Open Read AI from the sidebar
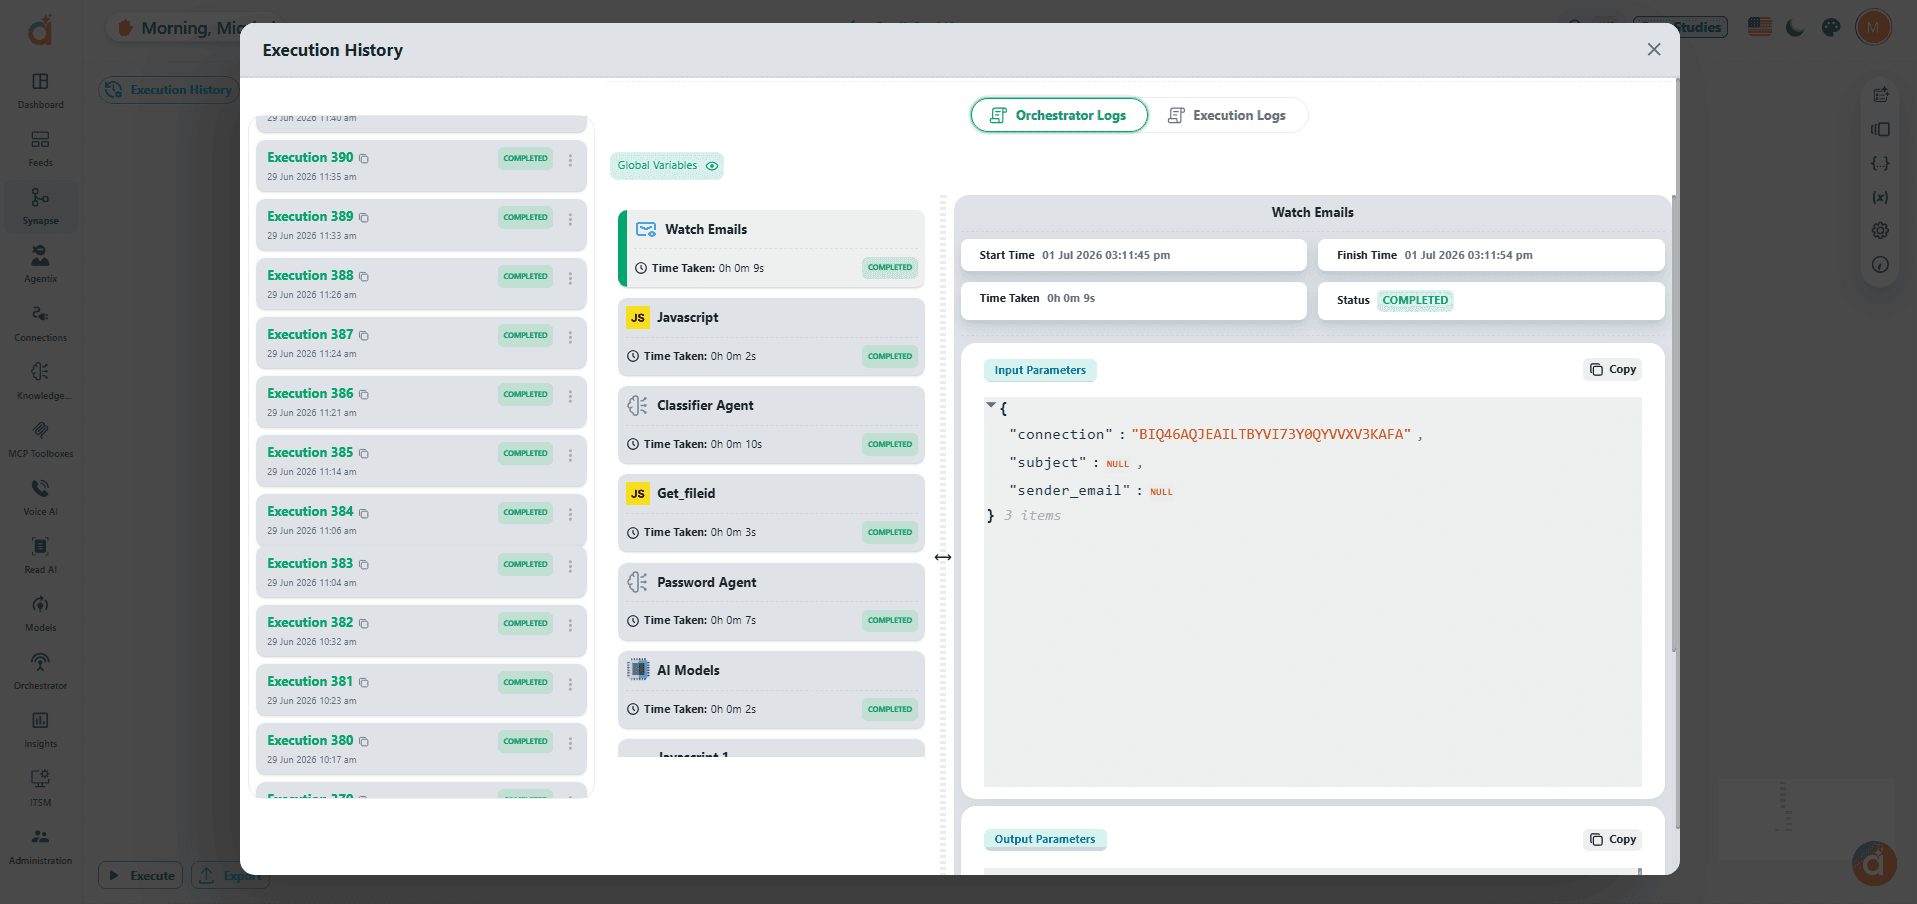 tap(40, 555)
